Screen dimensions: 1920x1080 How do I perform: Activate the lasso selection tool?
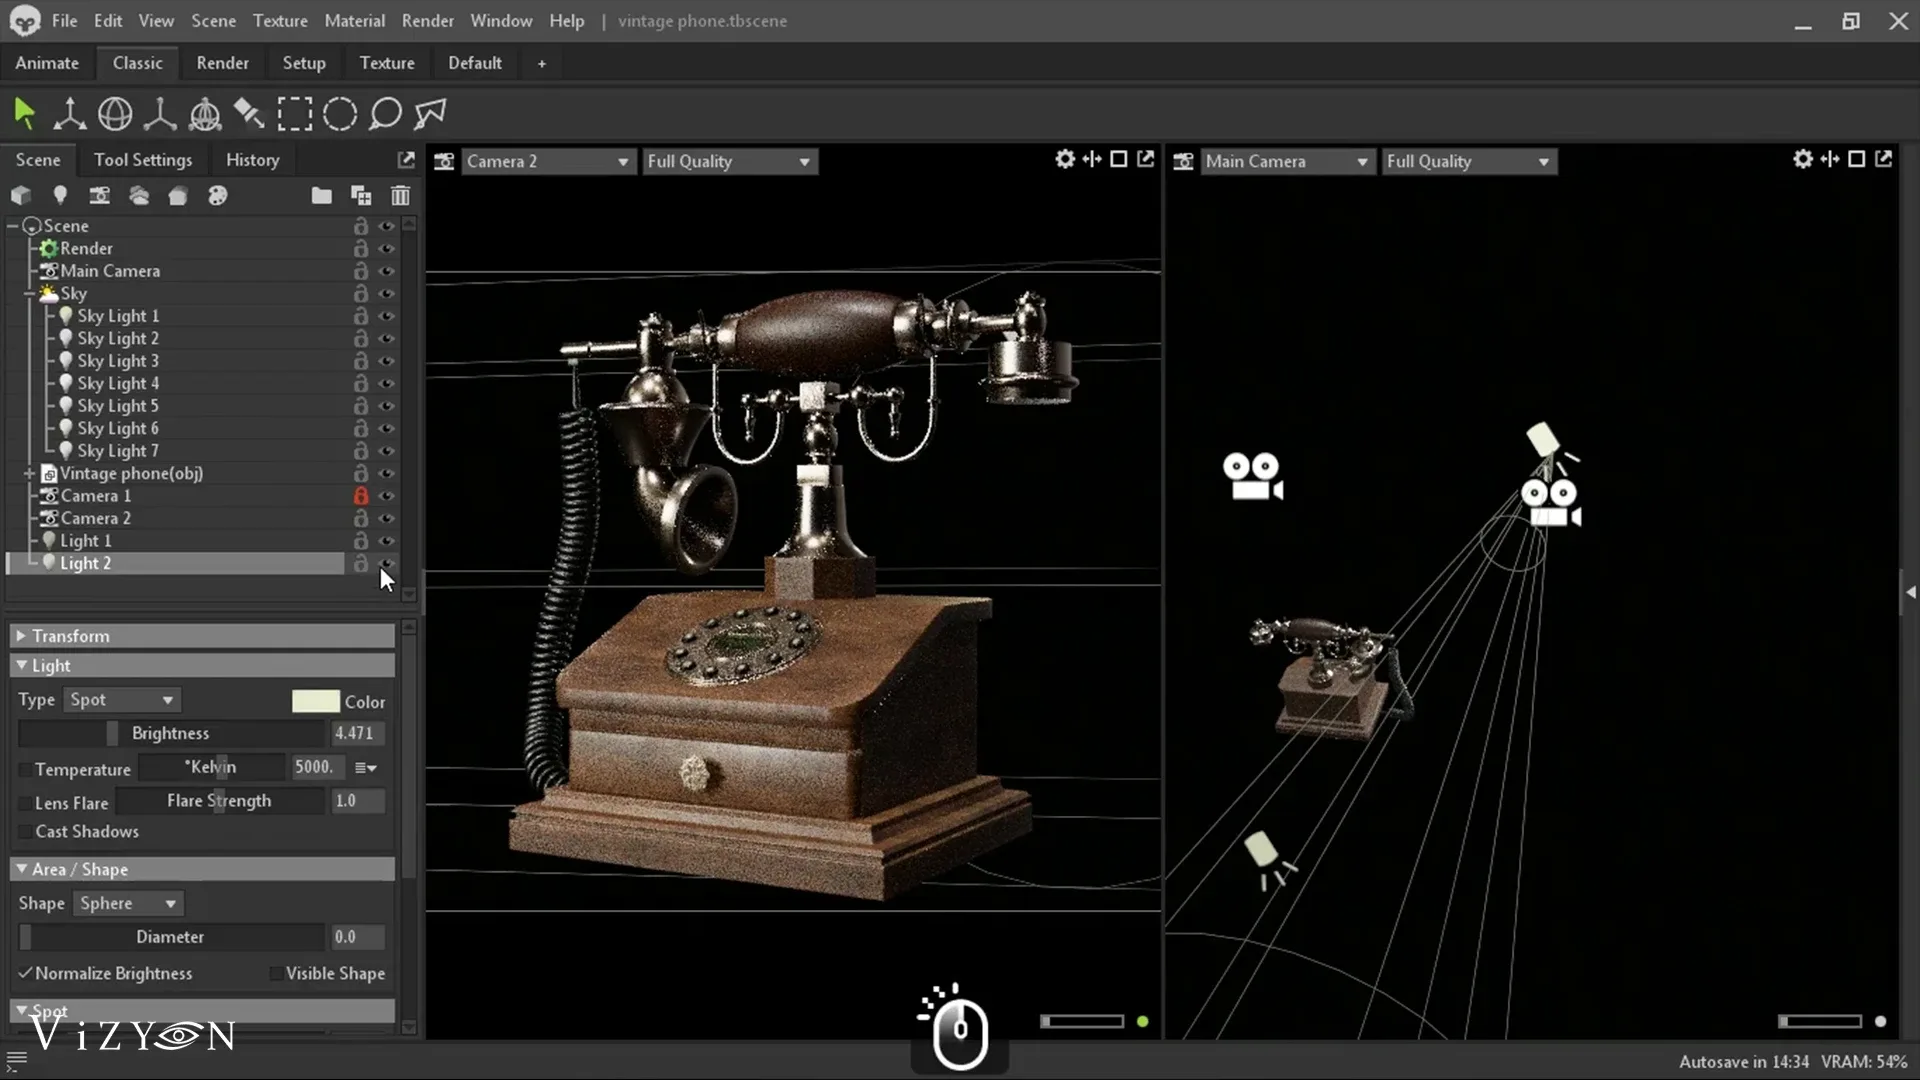[385, 114]
